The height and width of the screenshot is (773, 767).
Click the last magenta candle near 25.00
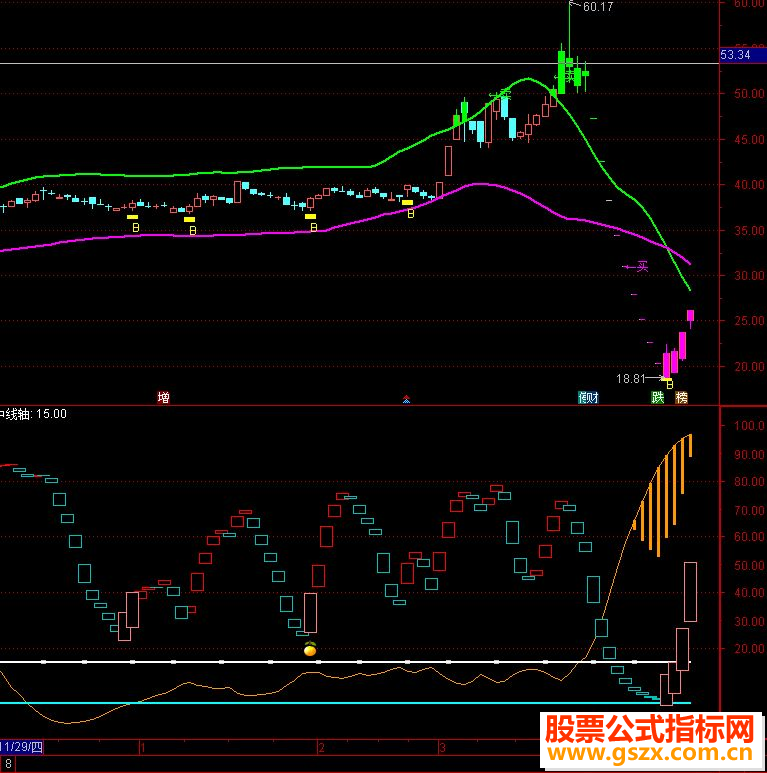[691, 316]
